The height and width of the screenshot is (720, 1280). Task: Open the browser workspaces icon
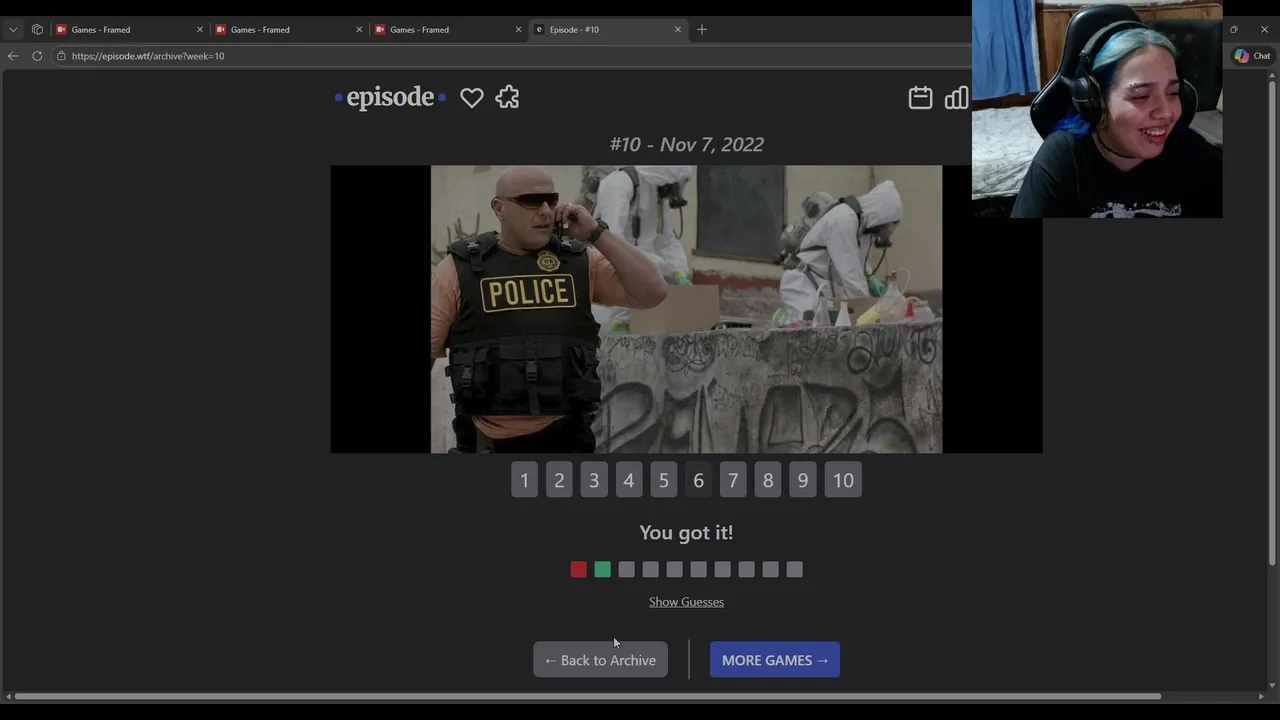tap(37, 30)
